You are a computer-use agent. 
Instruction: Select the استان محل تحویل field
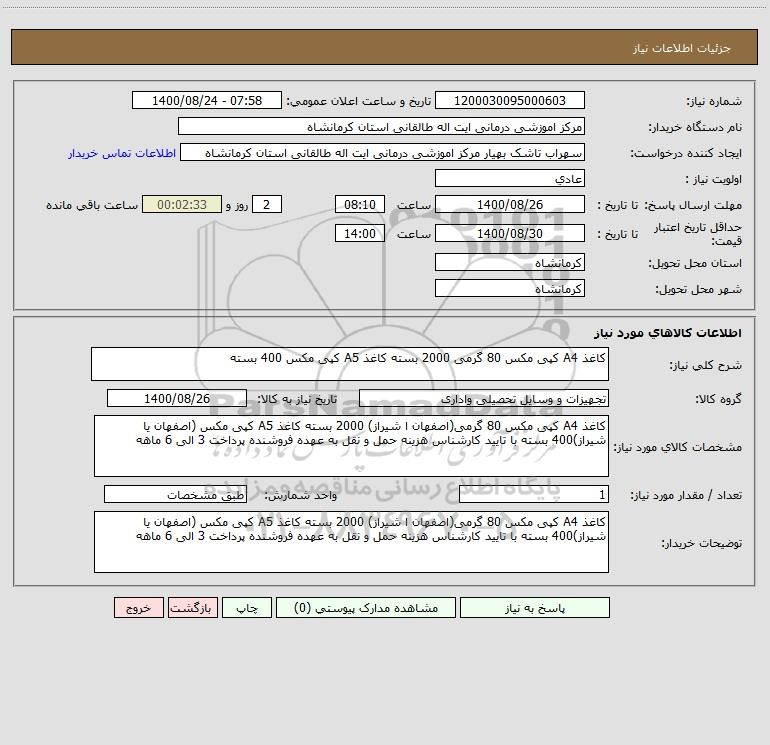510,262
